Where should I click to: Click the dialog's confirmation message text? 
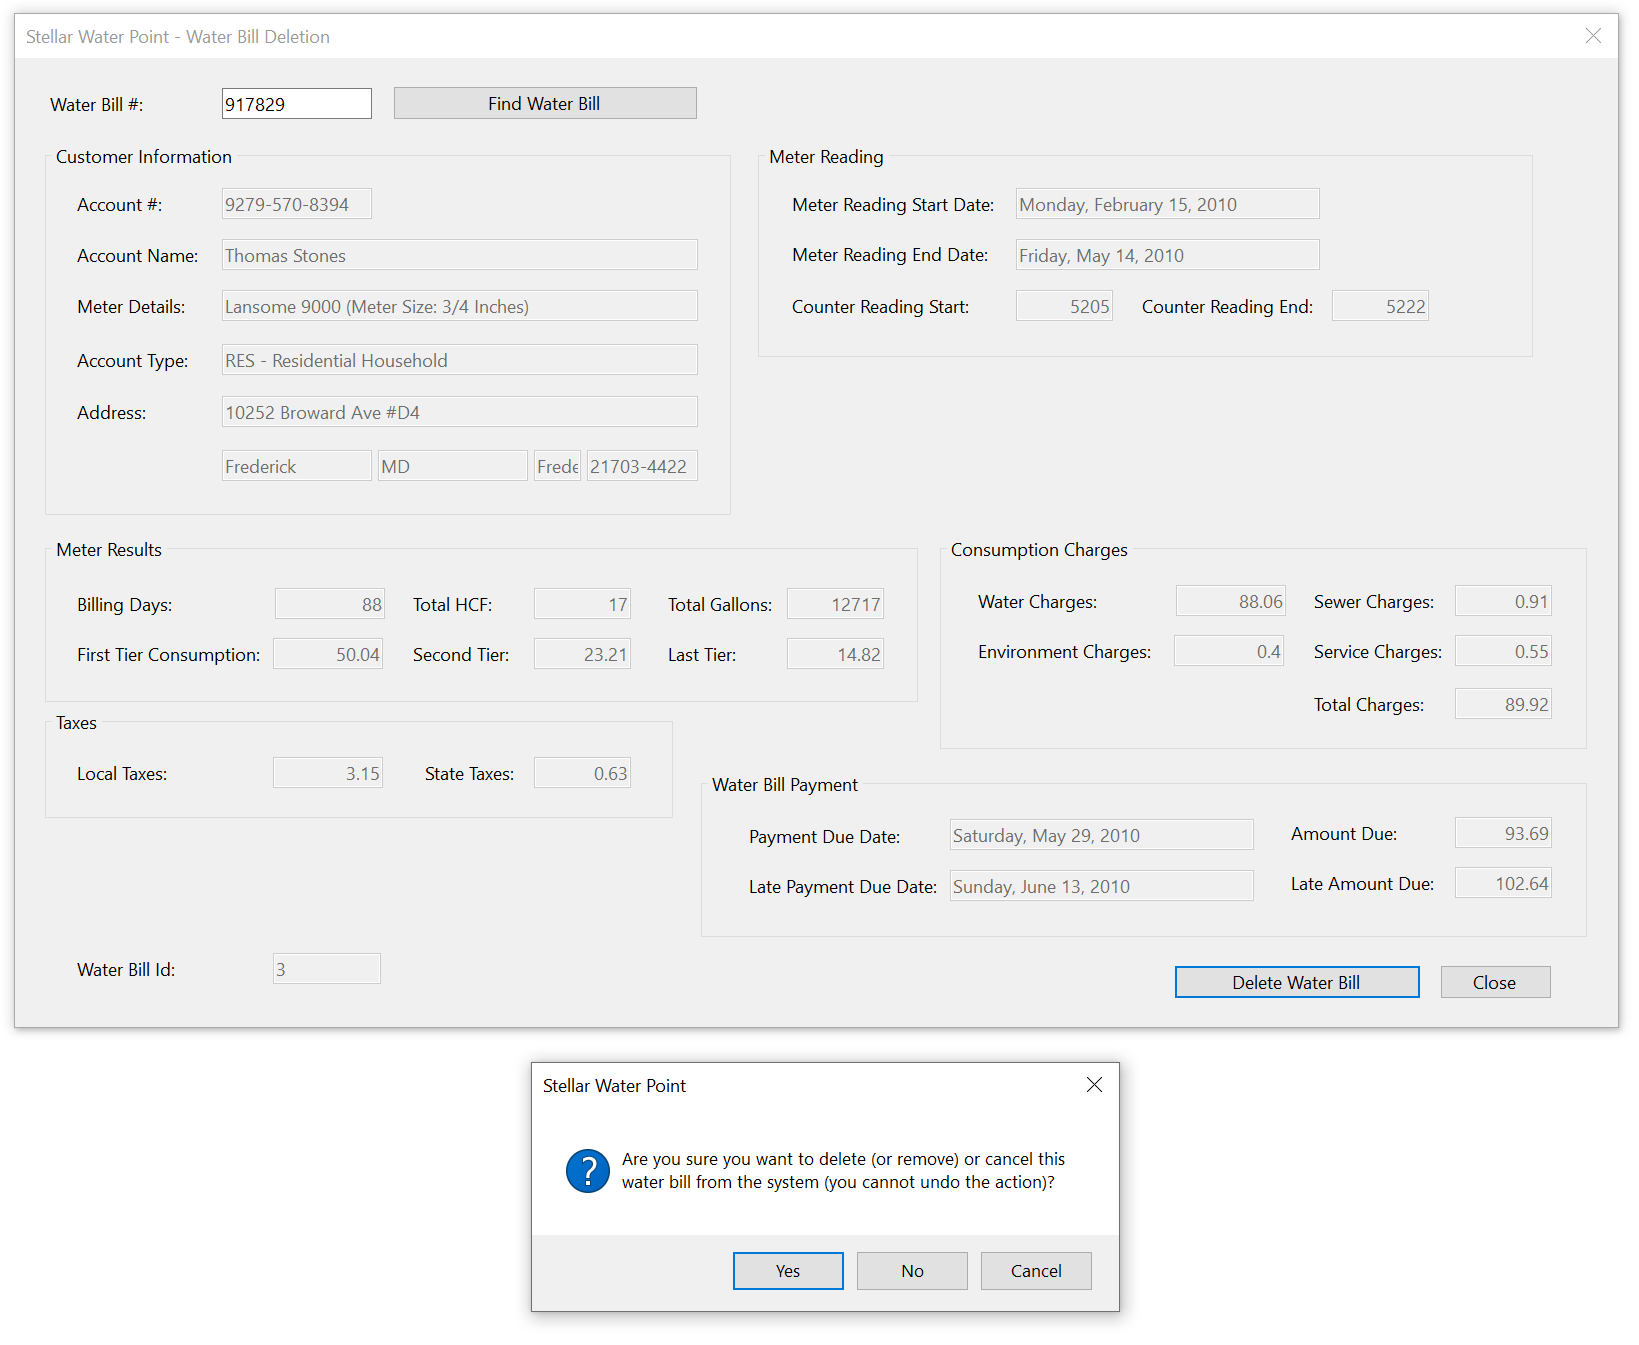tap(843, 1171)
